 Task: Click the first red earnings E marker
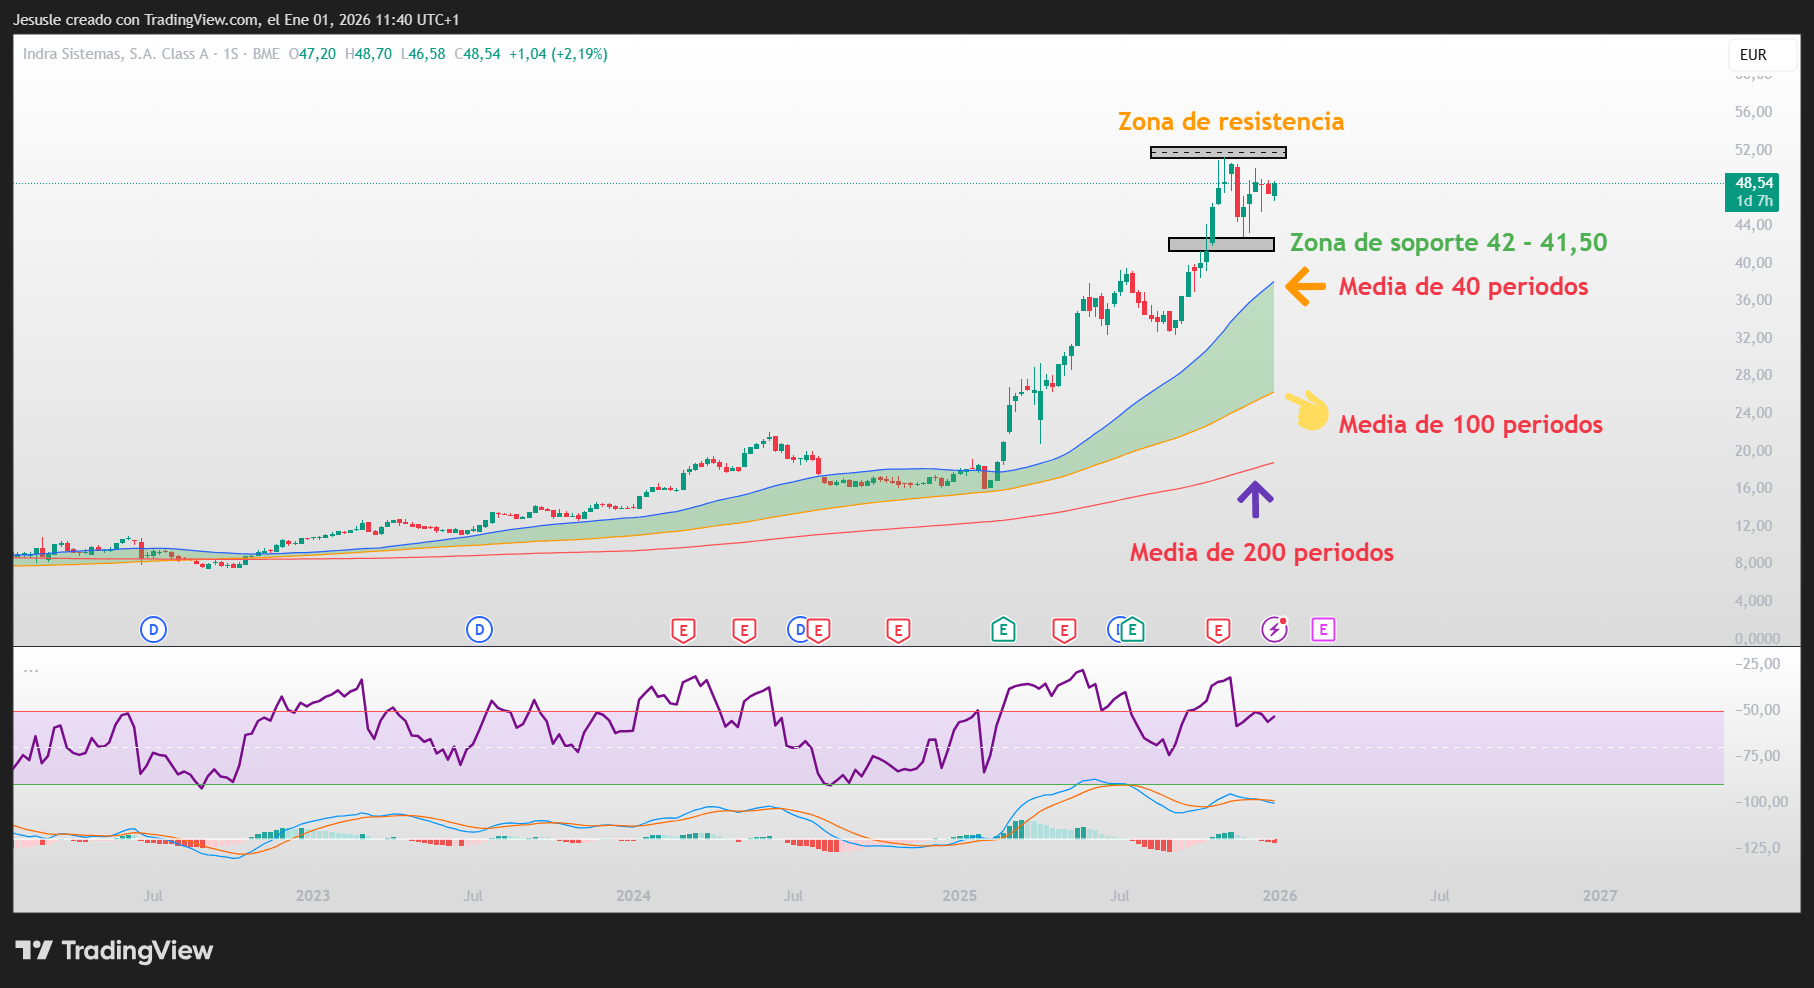coord(683,630)
